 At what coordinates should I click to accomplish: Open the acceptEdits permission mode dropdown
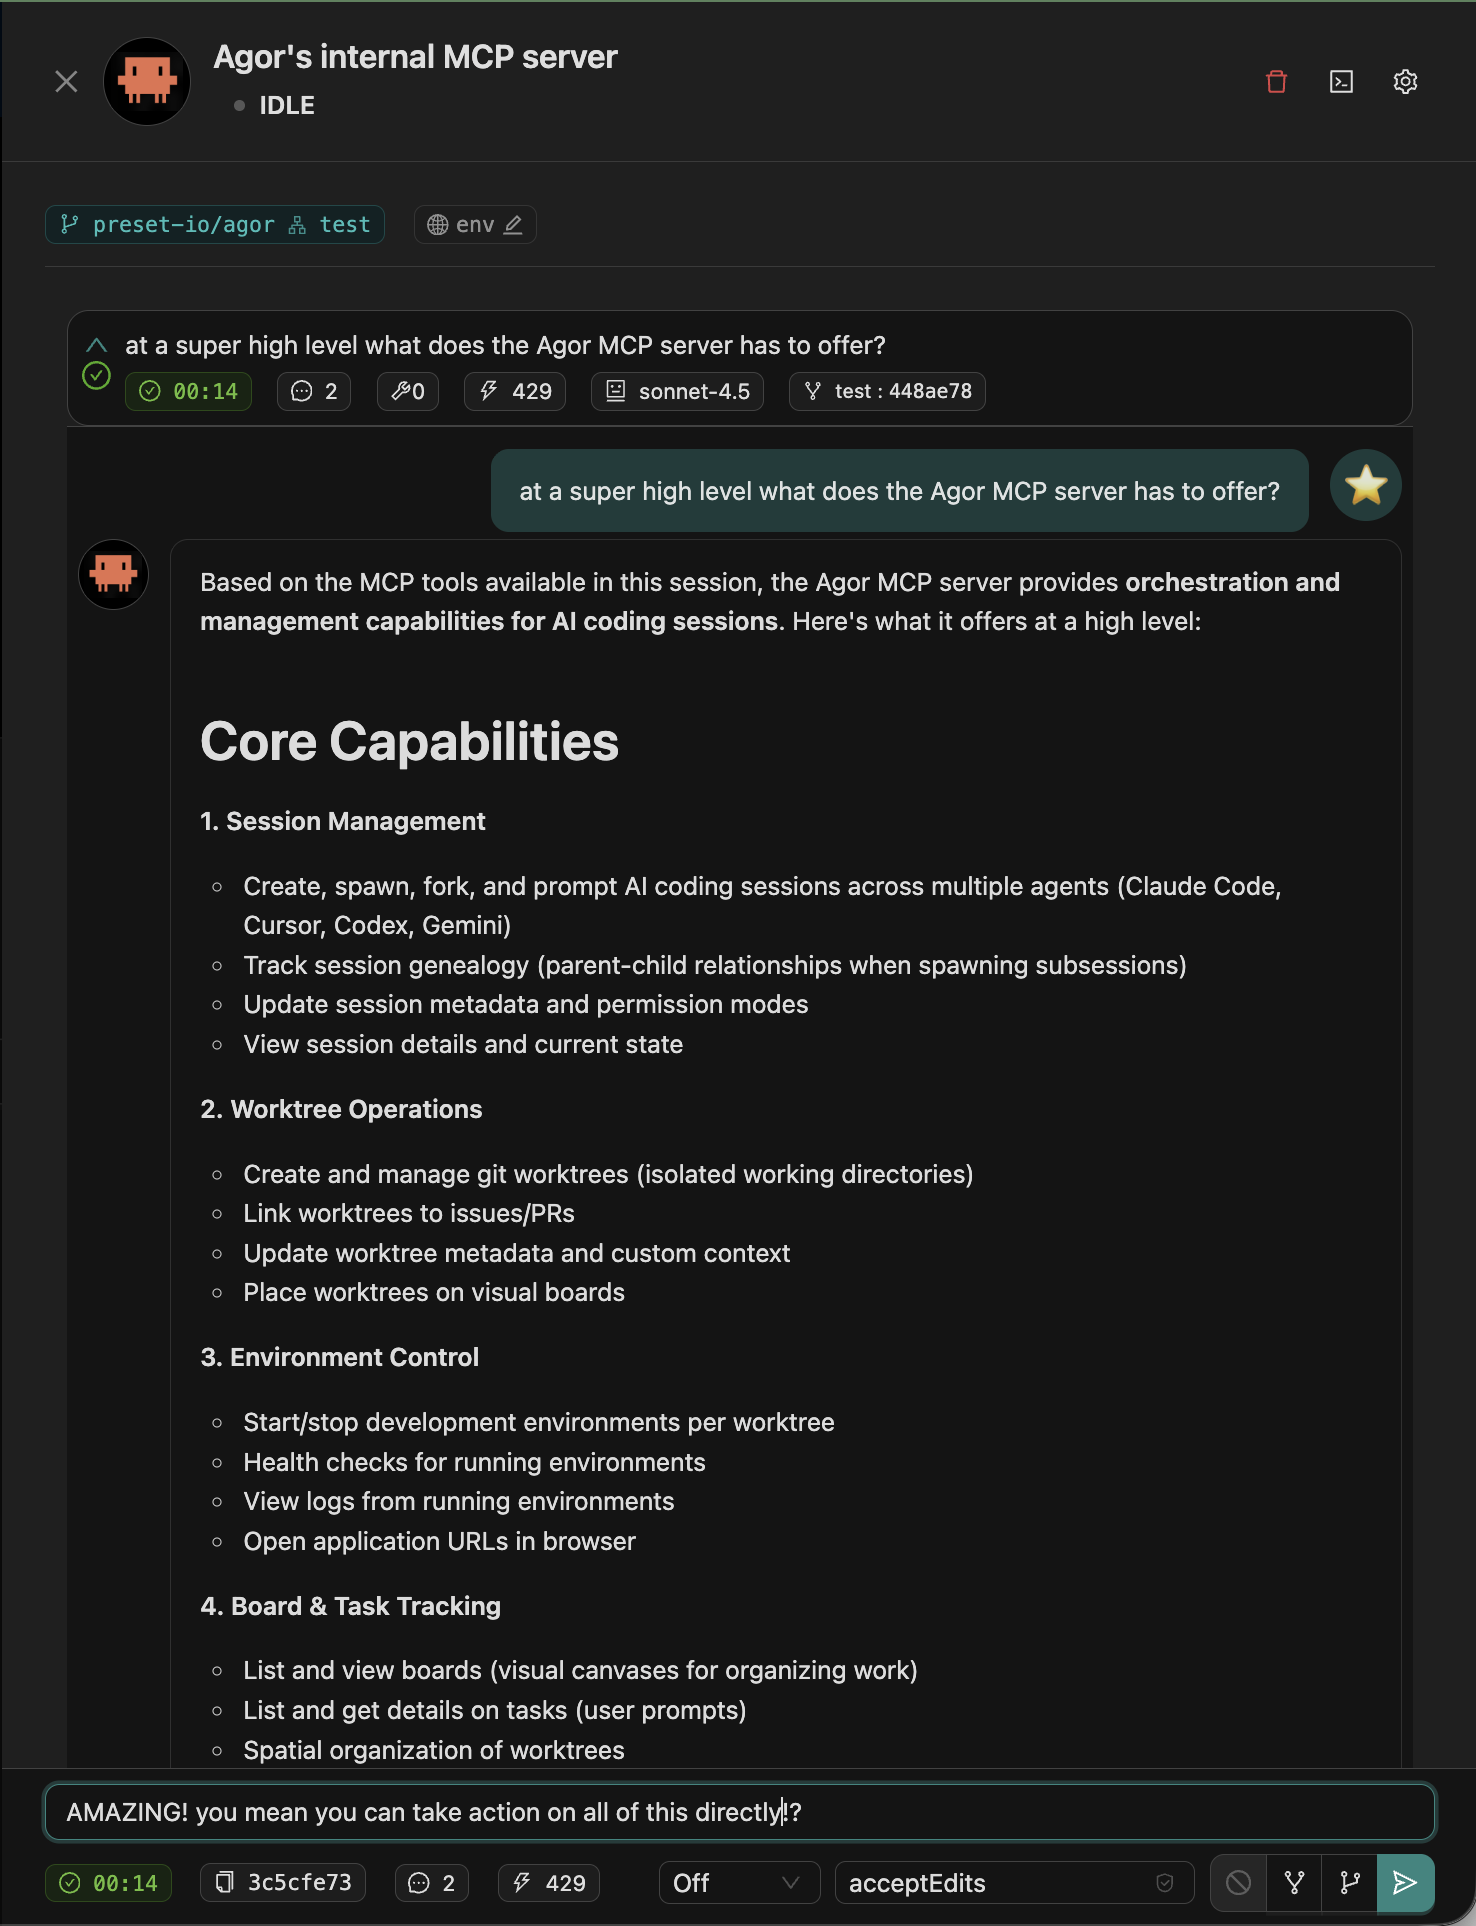click(1013, 1883)
